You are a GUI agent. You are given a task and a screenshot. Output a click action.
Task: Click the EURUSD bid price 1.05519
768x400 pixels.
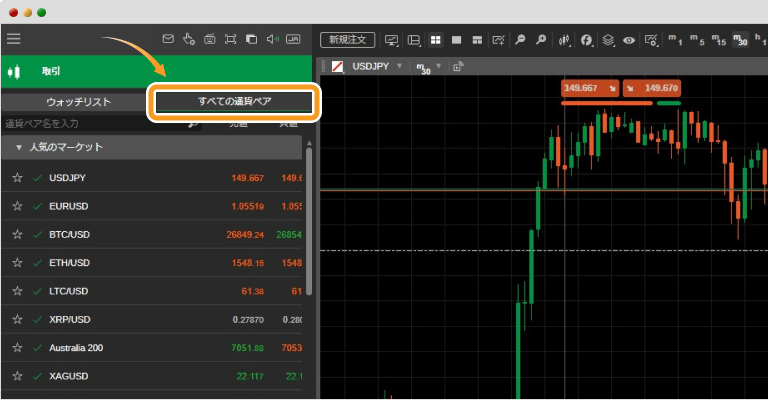pos(247,206)
